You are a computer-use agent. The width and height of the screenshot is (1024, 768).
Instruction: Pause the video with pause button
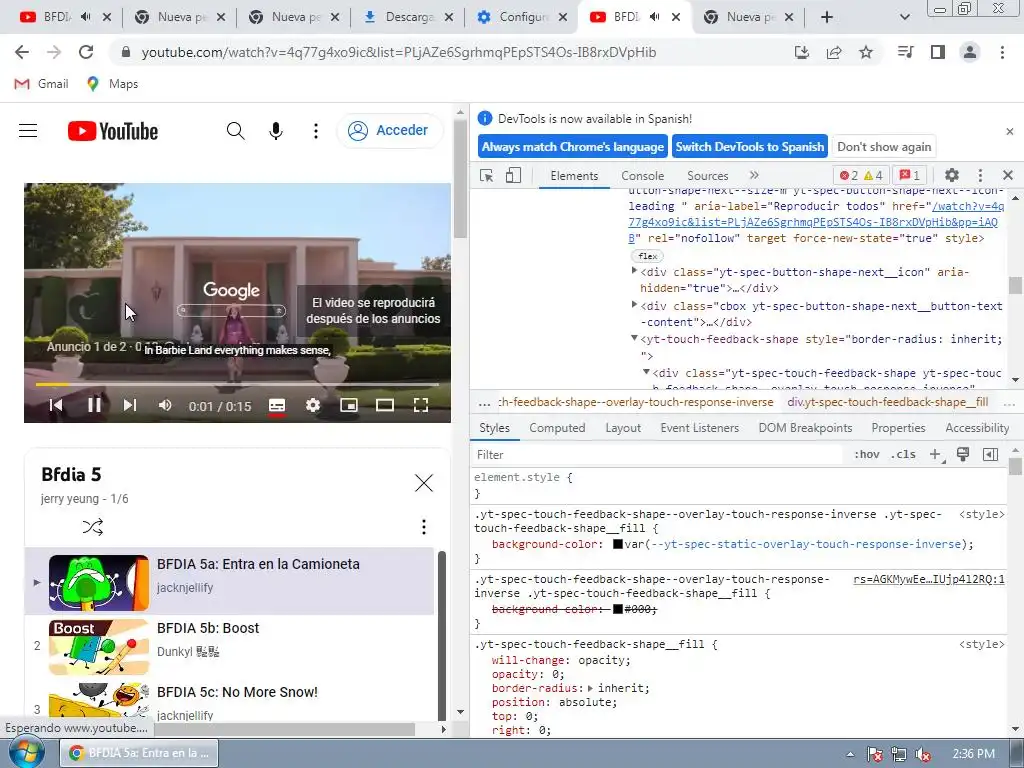[94, 406]
